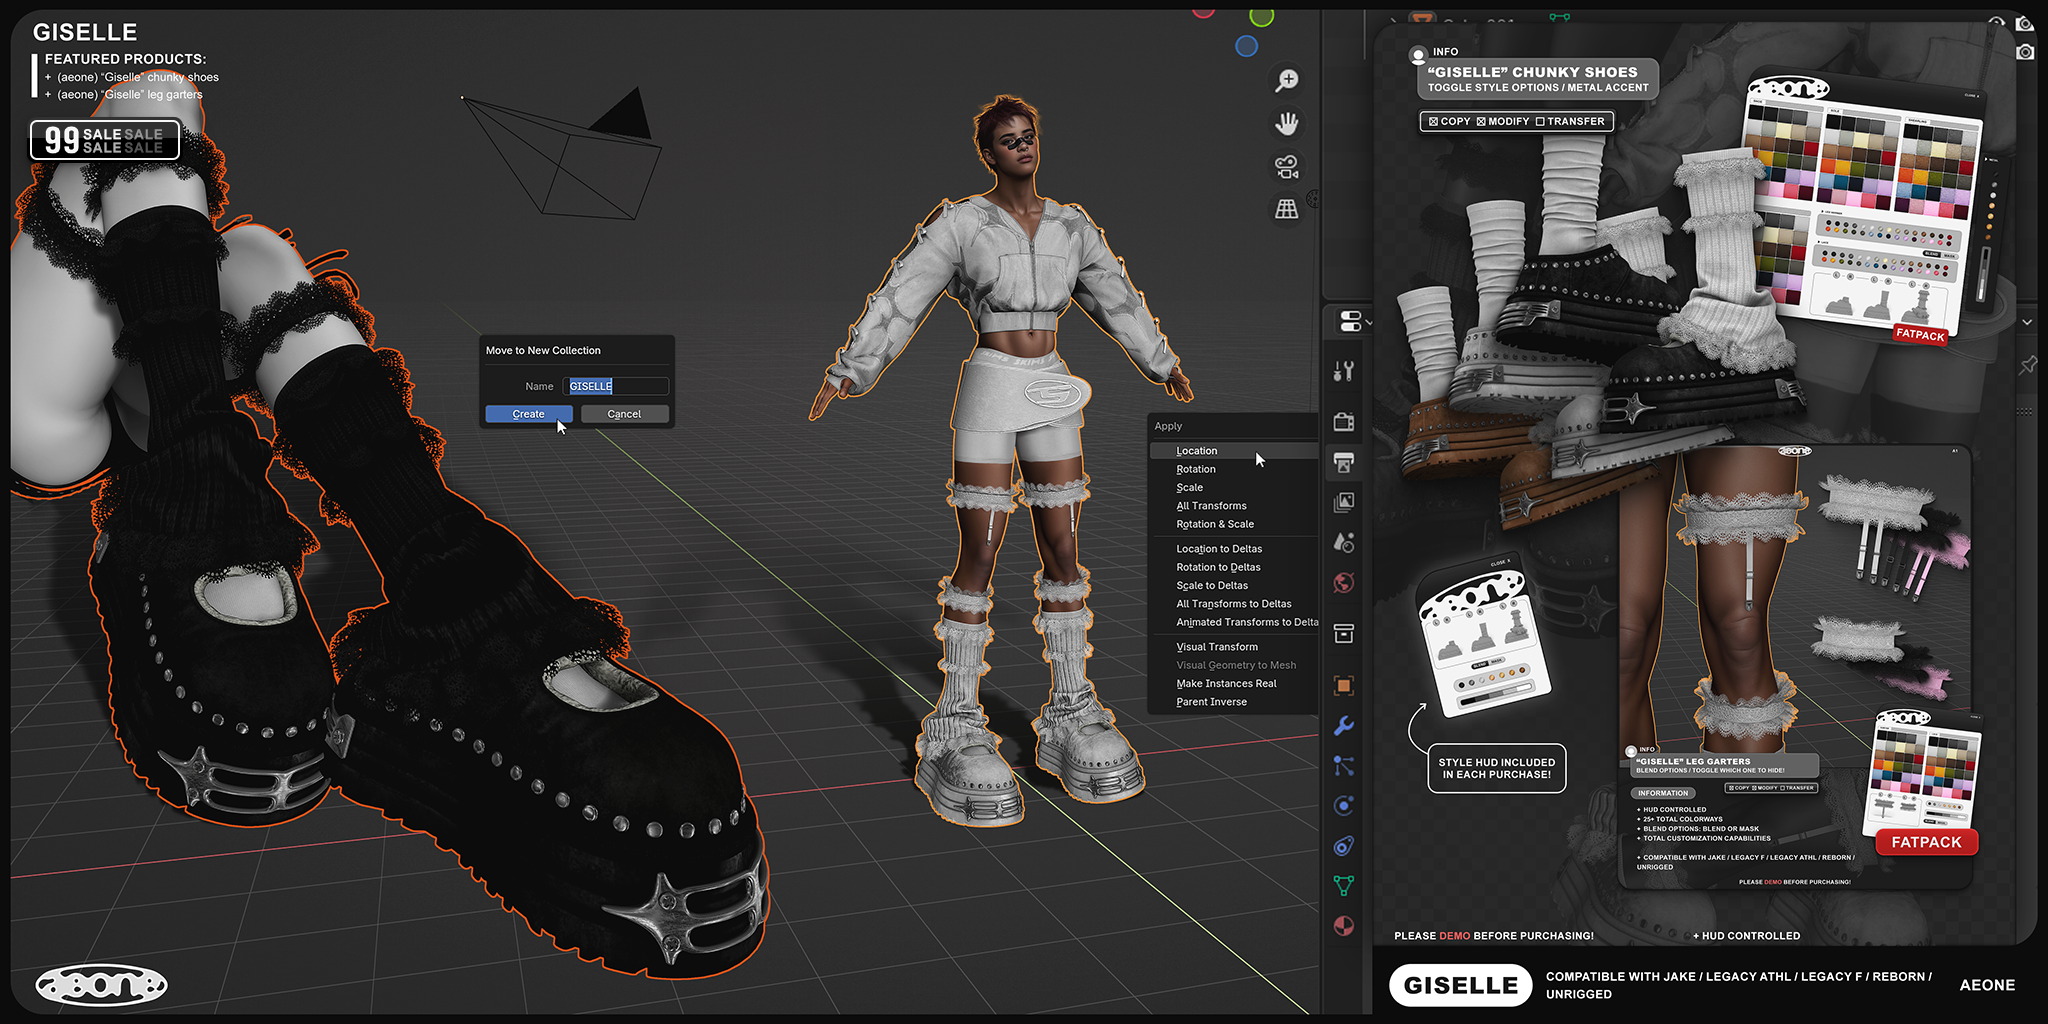The height and width of the screenshot is (1024, 2048).
Task: Click the "Move to New Collection" dialog title
Action: point(543,351)
